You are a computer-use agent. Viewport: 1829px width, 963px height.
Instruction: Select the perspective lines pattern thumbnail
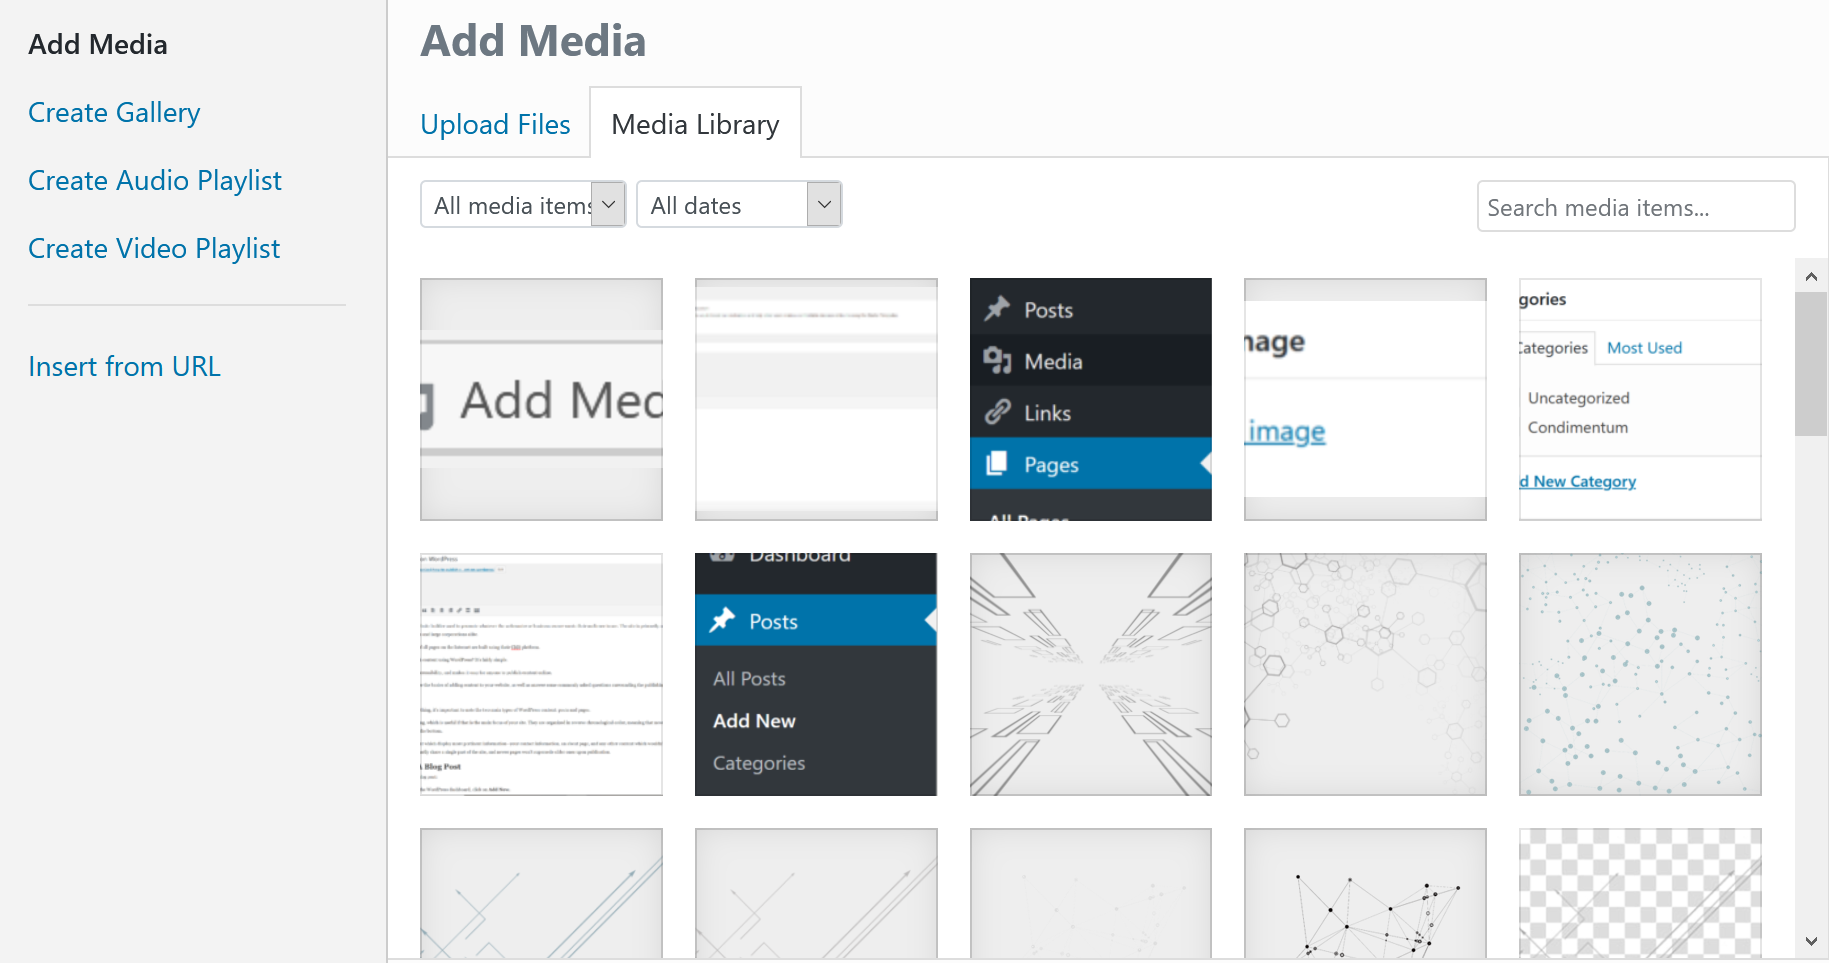point(1091,674)
